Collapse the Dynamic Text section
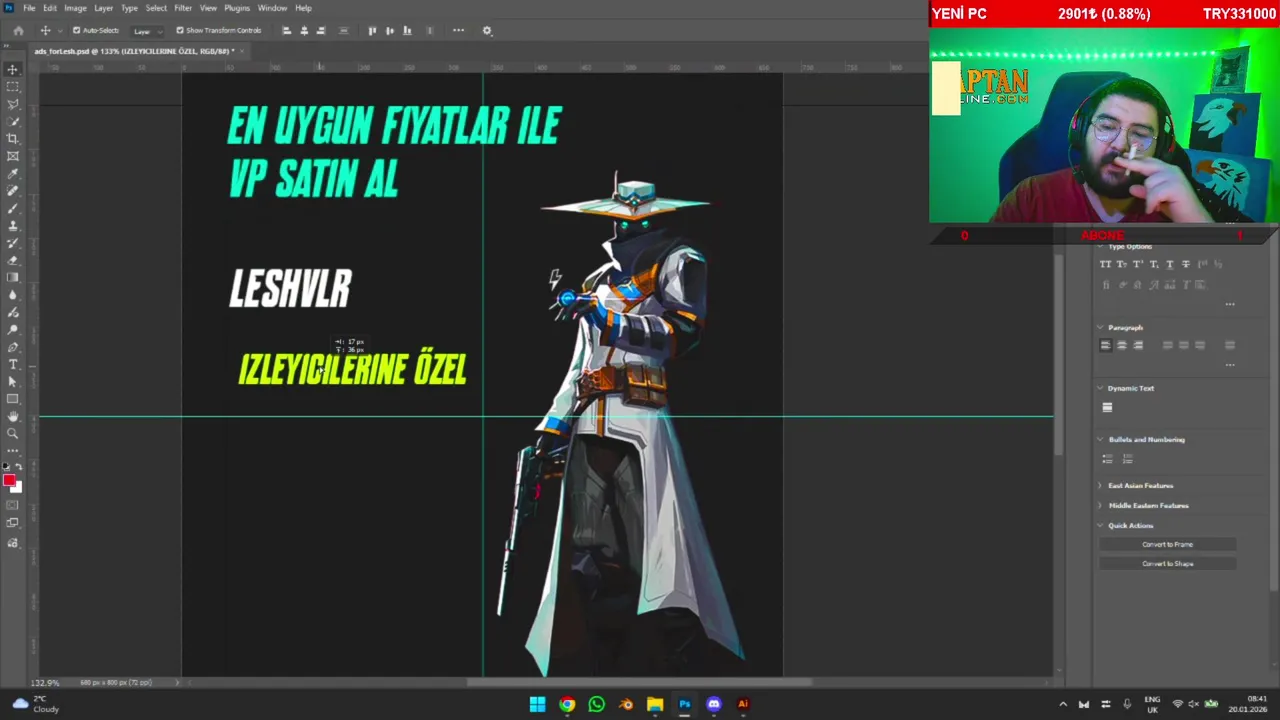 tap(1101, 388)
